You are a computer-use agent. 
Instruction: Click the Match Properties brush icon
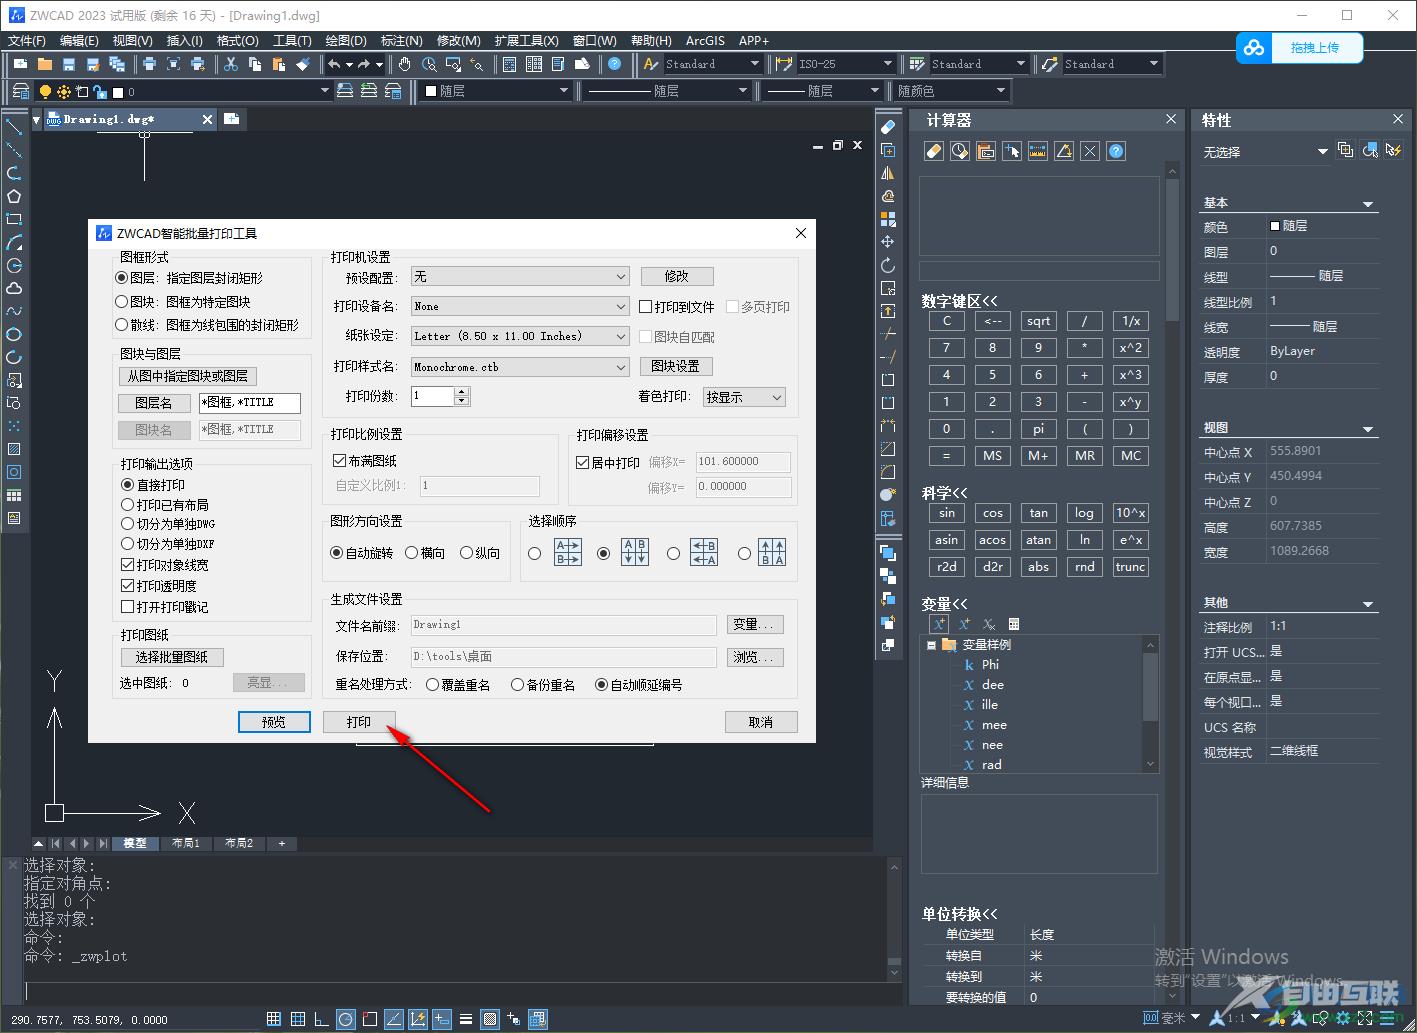tap(303, 64)
